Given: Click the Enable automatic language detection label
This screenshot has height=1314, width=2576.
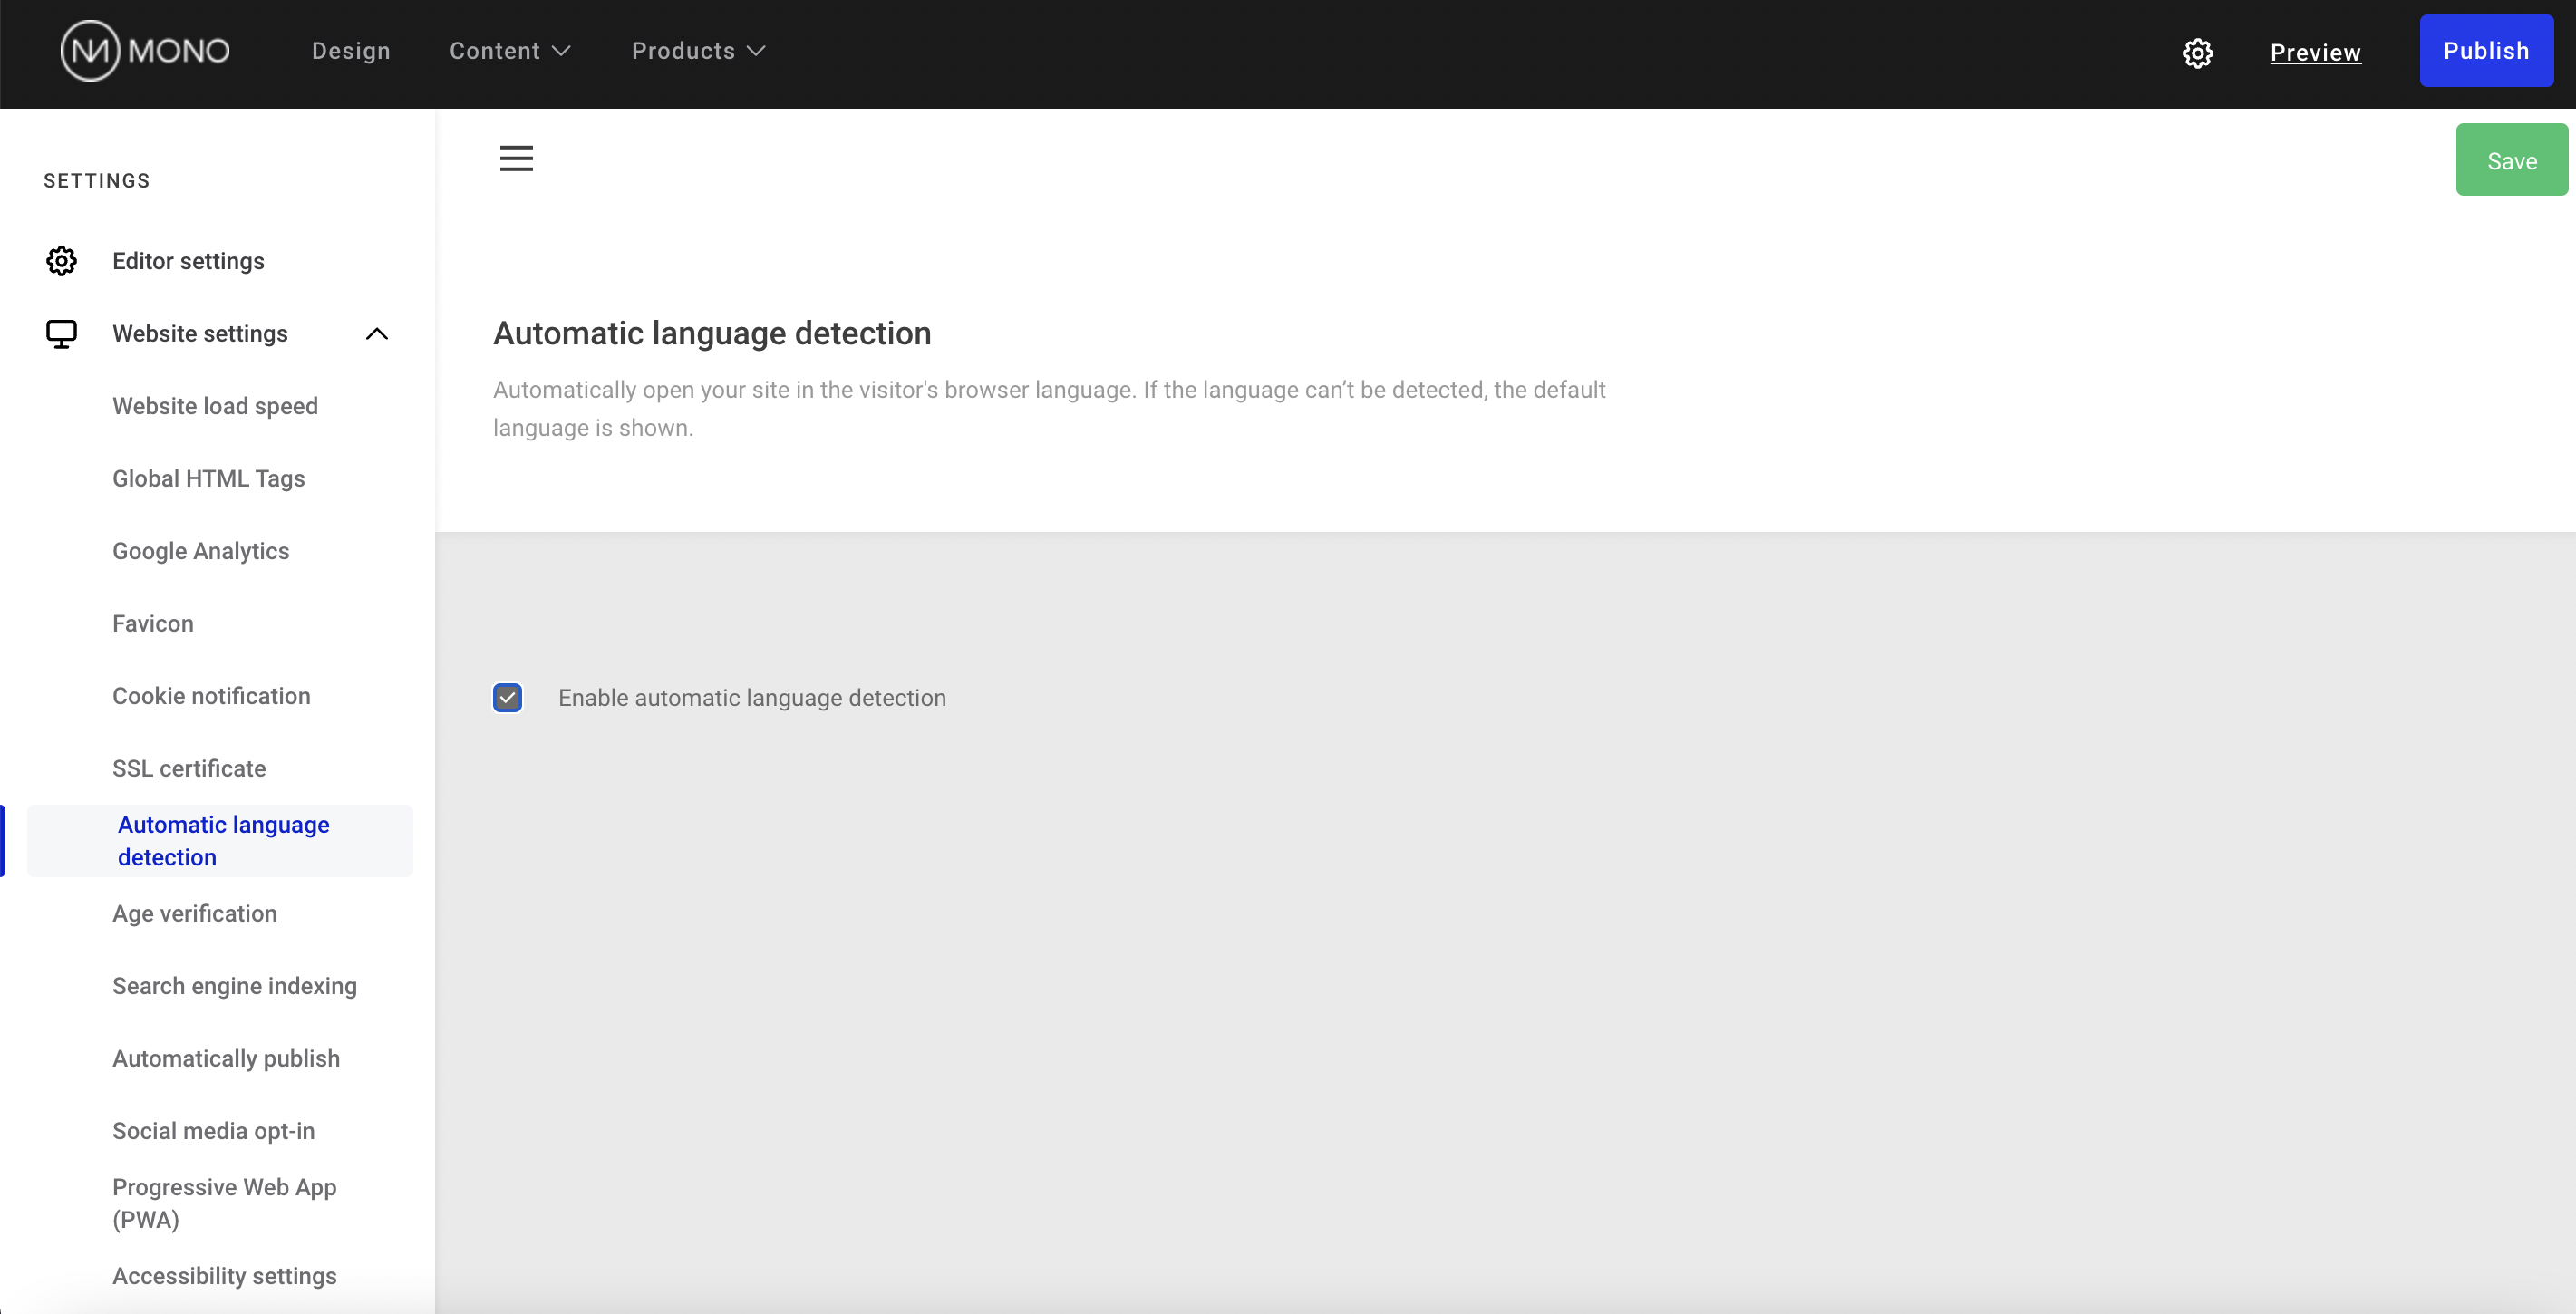Looking at the screenshot, I should (x=752, y=698).
